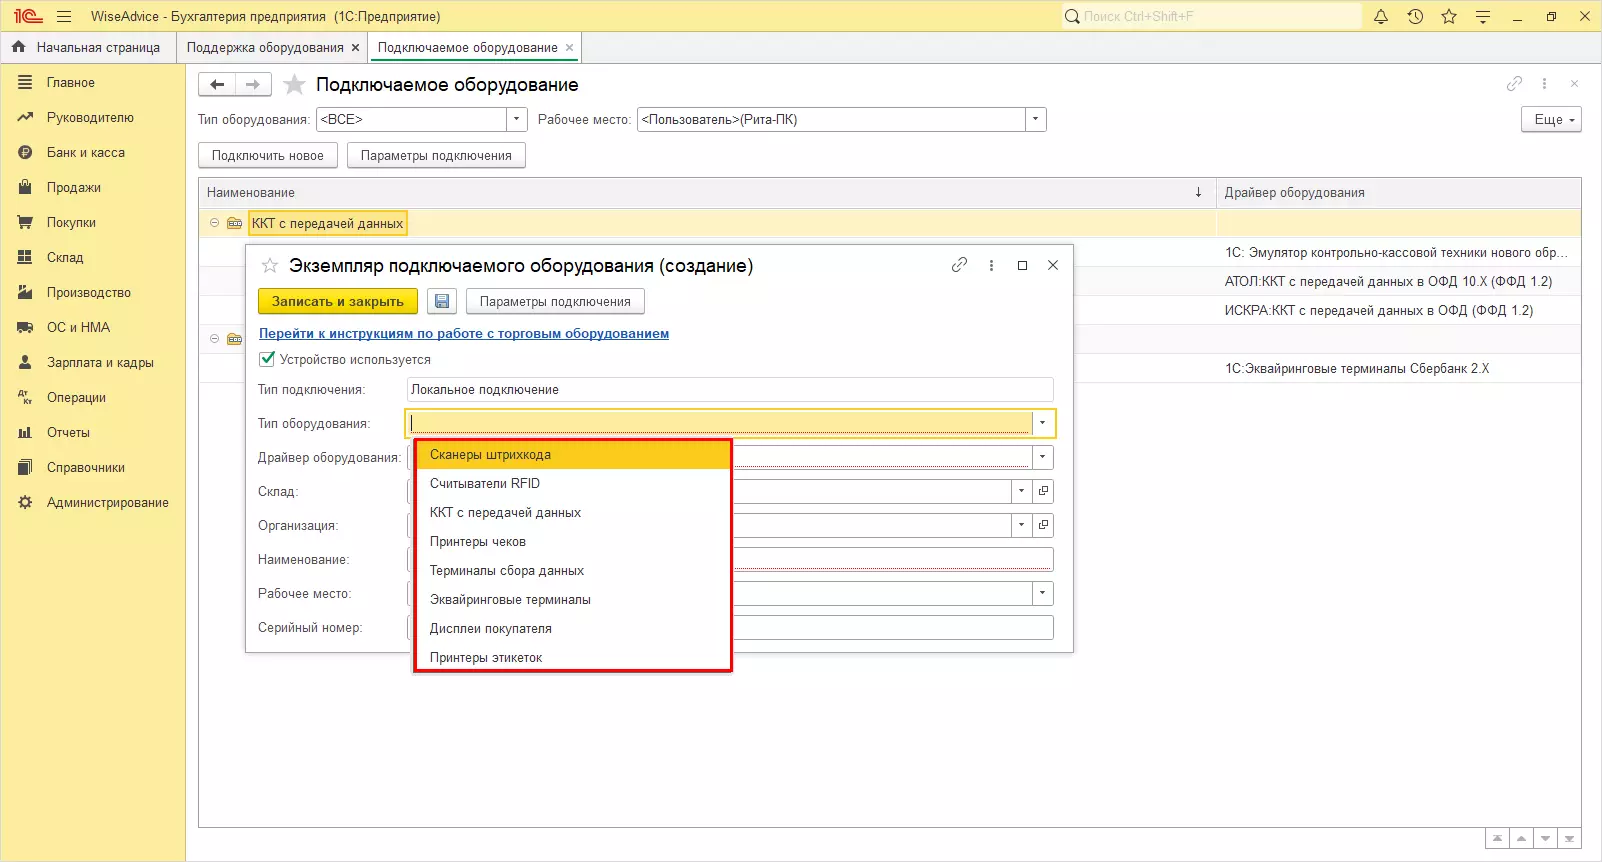Viewport: 1602px width, 862px height.
Task: Click Записать и закрыть button
Action: tap(338, 301)
